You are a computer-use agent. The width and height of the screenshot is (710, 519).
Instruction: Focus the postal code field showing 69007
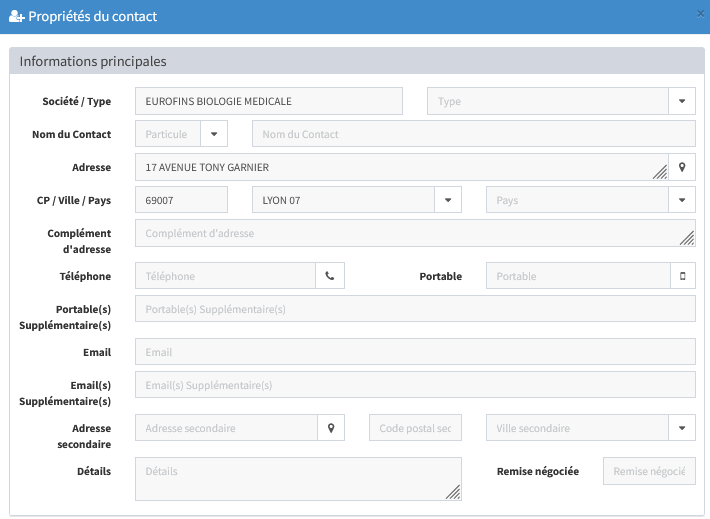182,200
